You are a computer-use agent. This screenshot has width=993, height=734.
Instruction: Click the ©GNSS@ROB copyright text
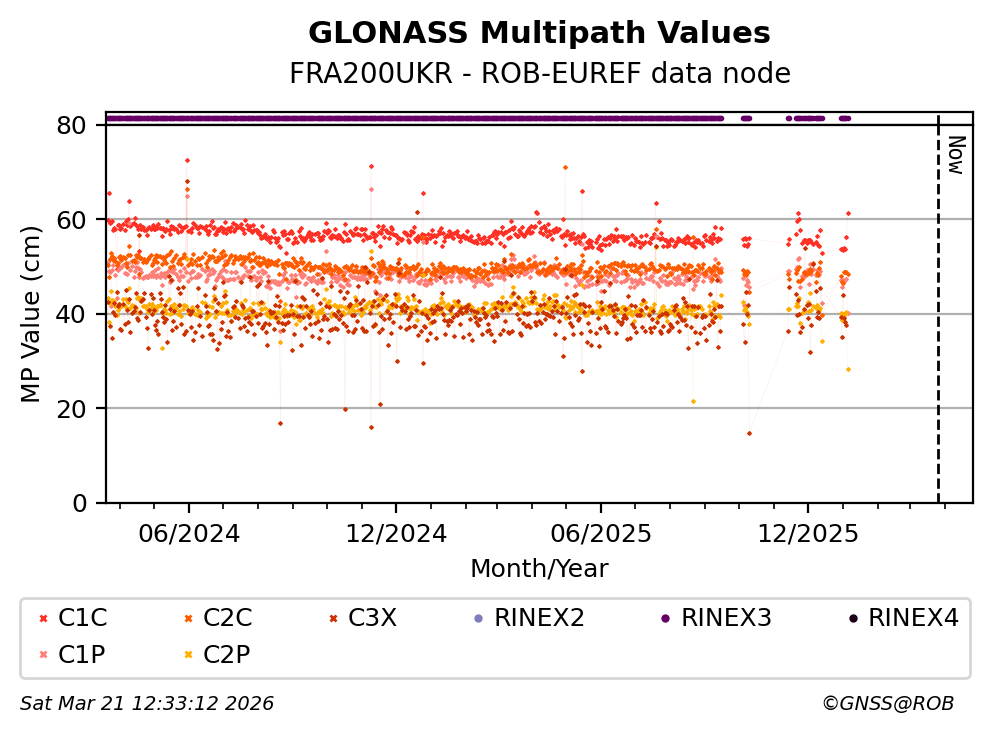(887, 704)
